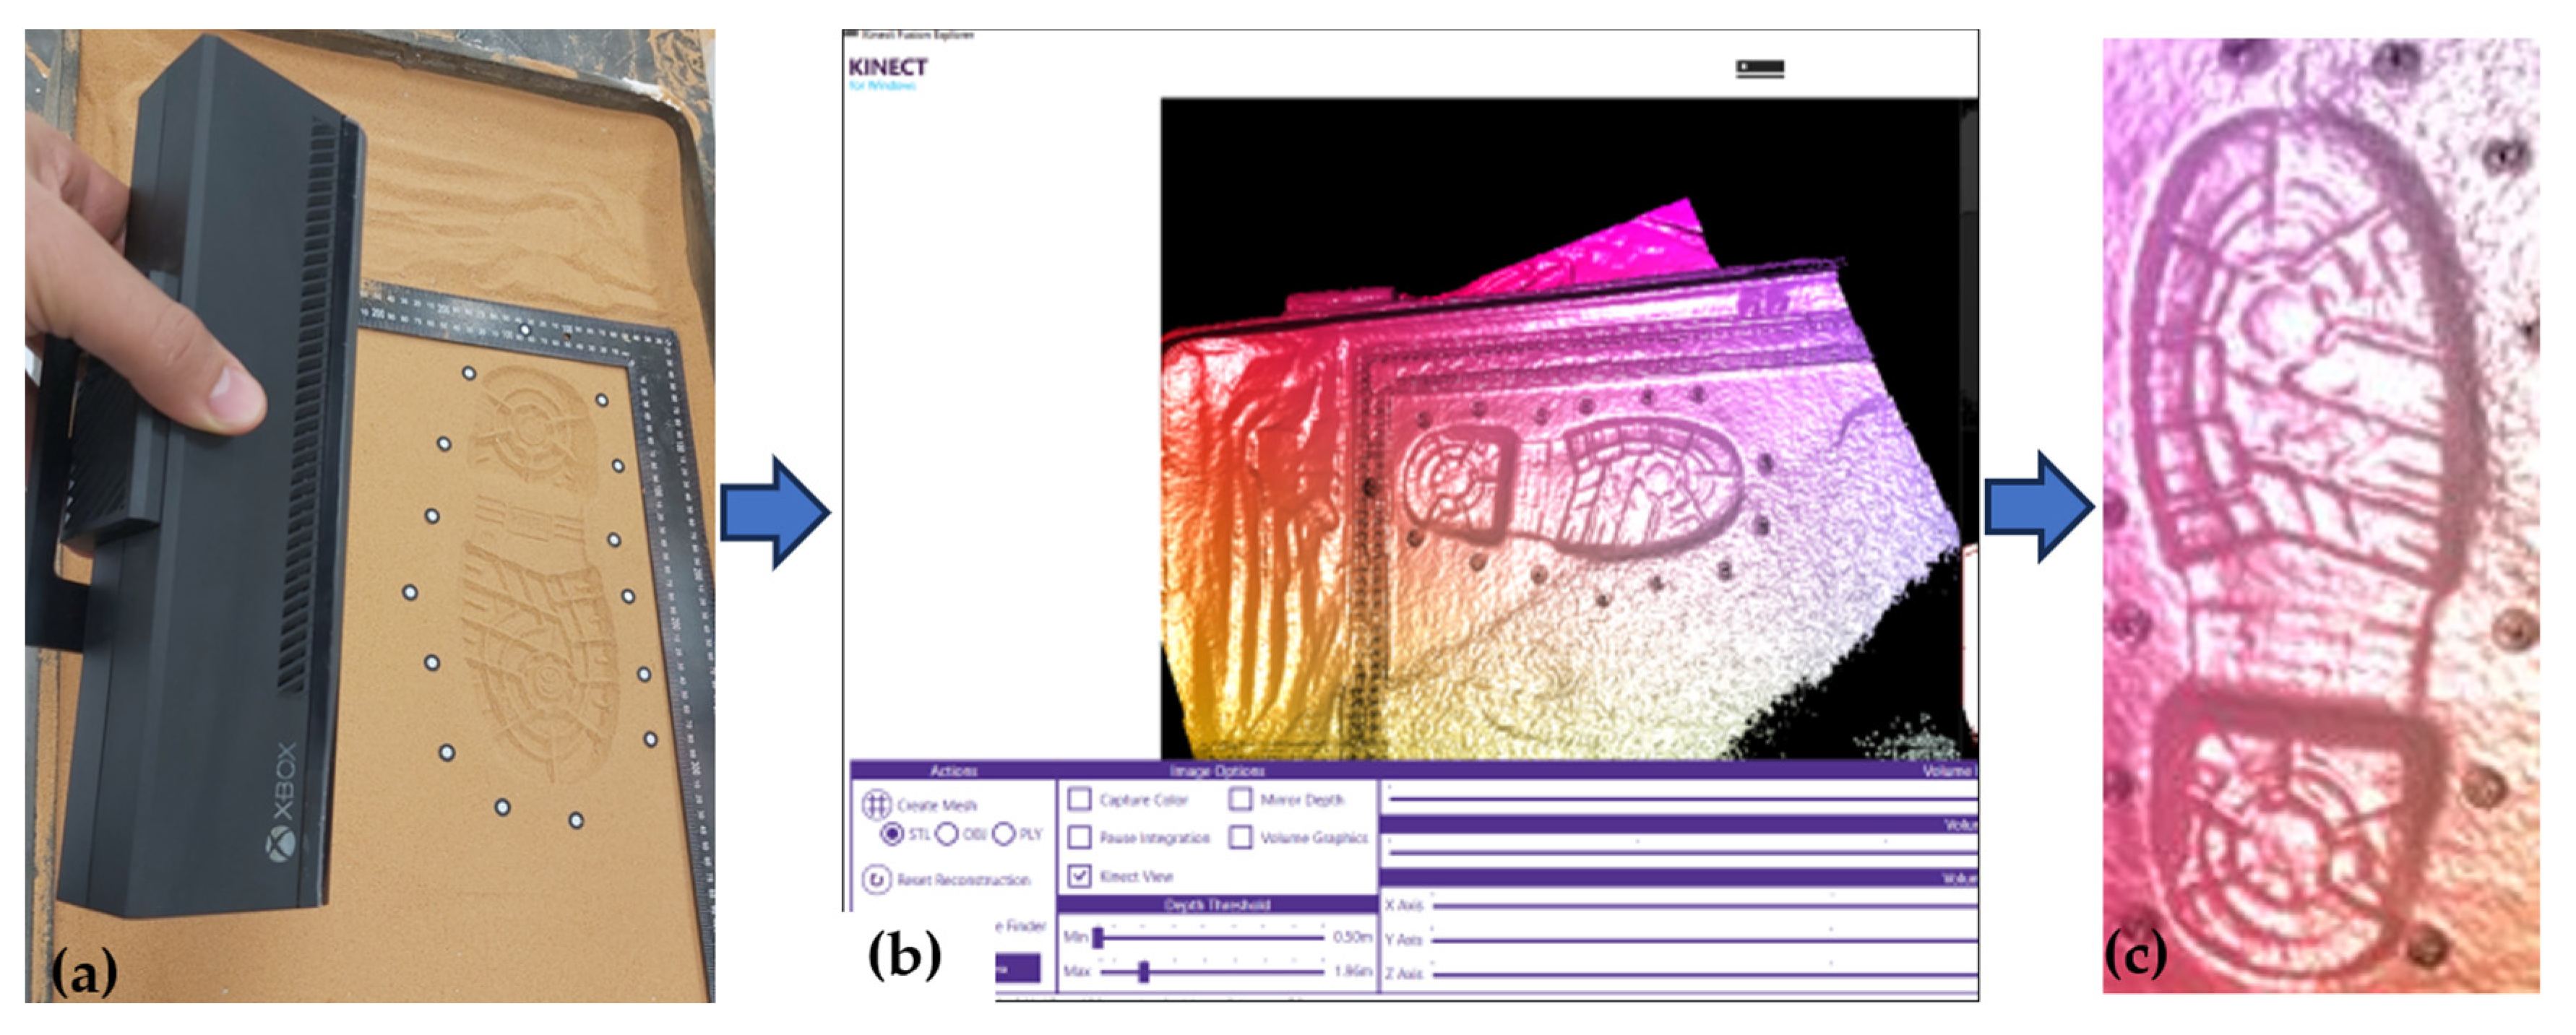2576x1035 pixels.
Task: Toggle the Pause Integration checkbox
Action: [1079, 837]
